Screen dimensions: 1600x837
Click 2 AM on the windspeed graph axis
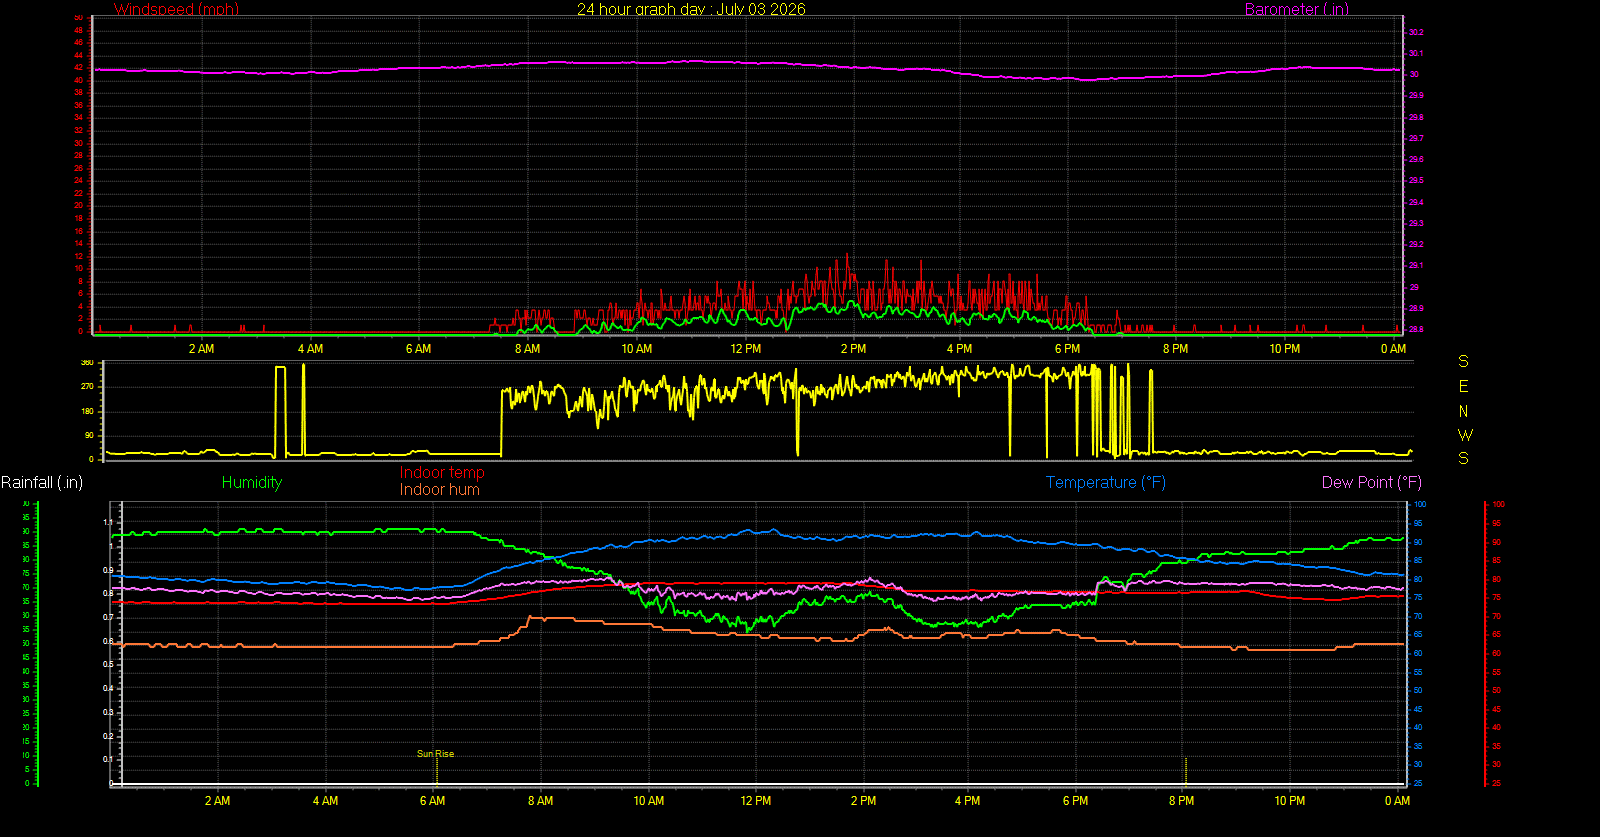pyautogui.click(x=201, y=349)
